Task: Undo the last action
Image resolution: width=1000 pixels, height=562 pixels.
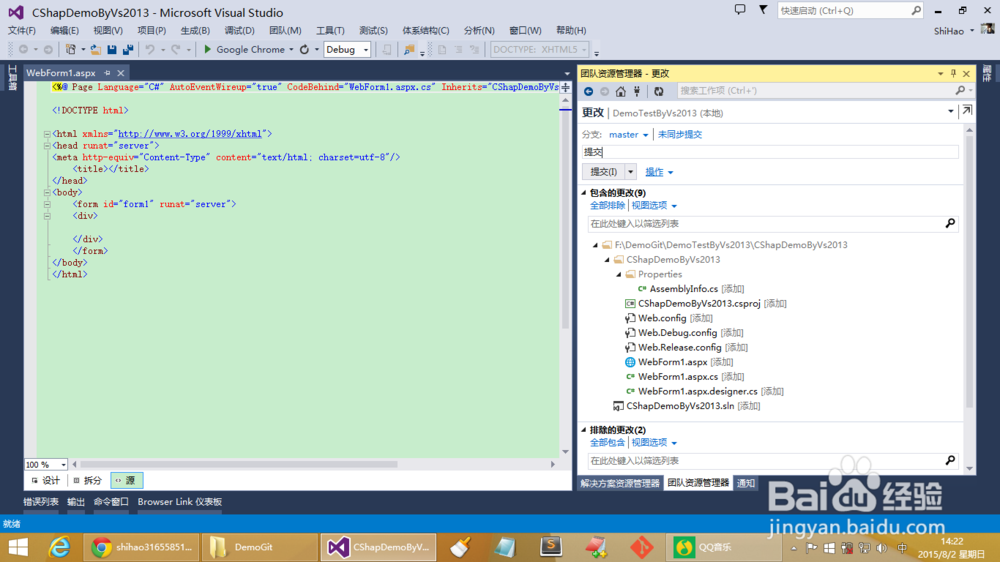Action: (x=150, y=49)
